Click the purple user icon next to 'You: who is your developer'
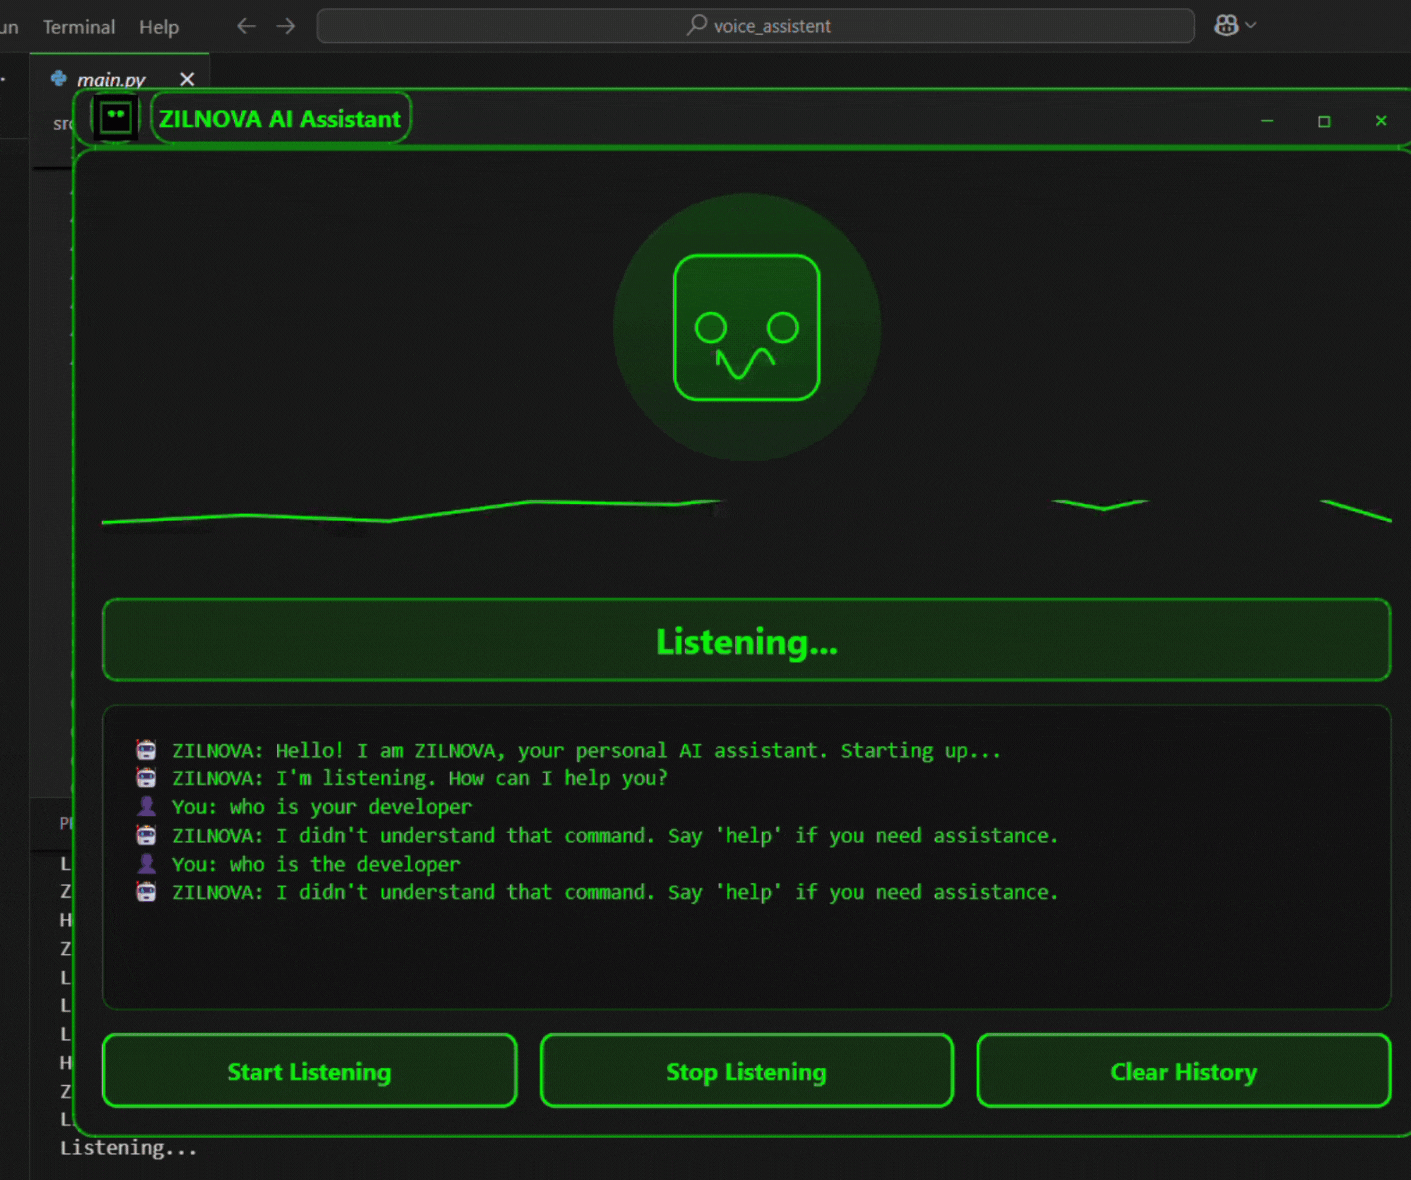The height and width of the screenshot is (1180, 1411). point(146,806)
